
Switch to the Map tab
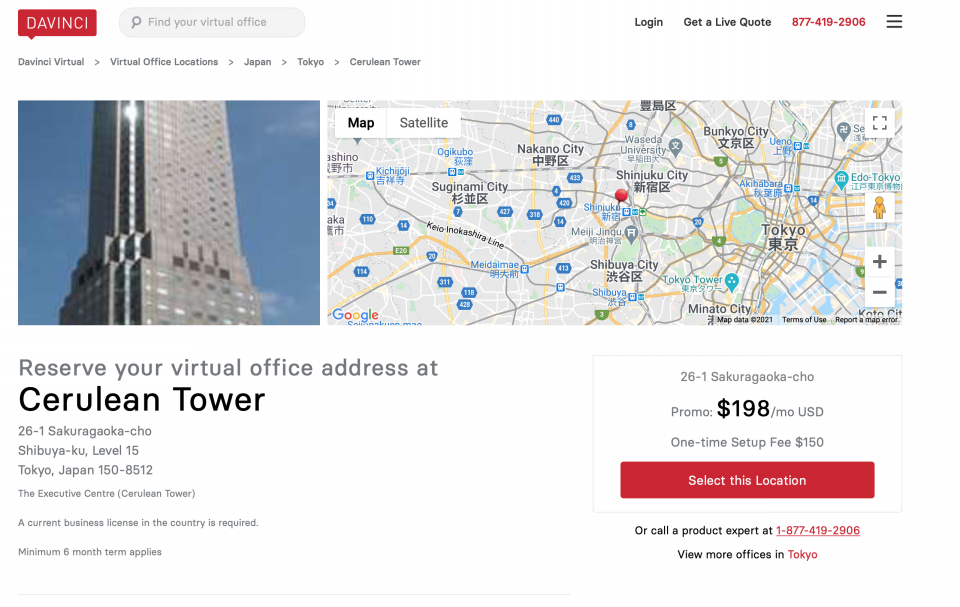(361, 123)
